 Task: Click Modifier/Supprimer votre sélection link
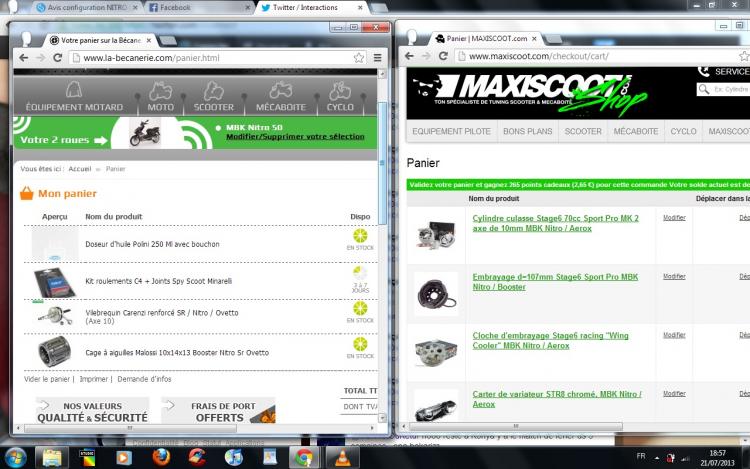pos(295,137)
